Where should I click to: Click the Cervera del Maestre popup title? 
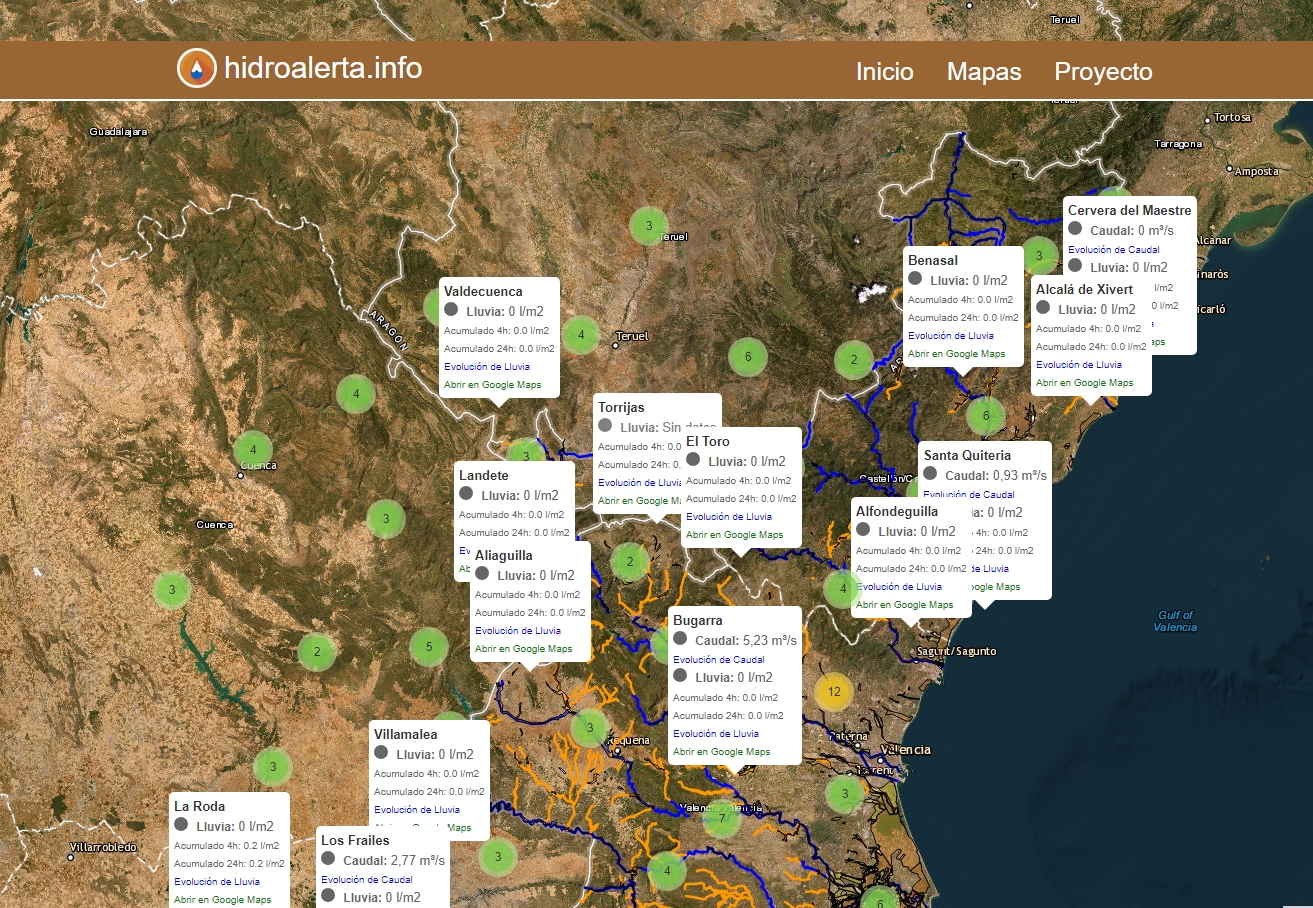click(1130, 210)
